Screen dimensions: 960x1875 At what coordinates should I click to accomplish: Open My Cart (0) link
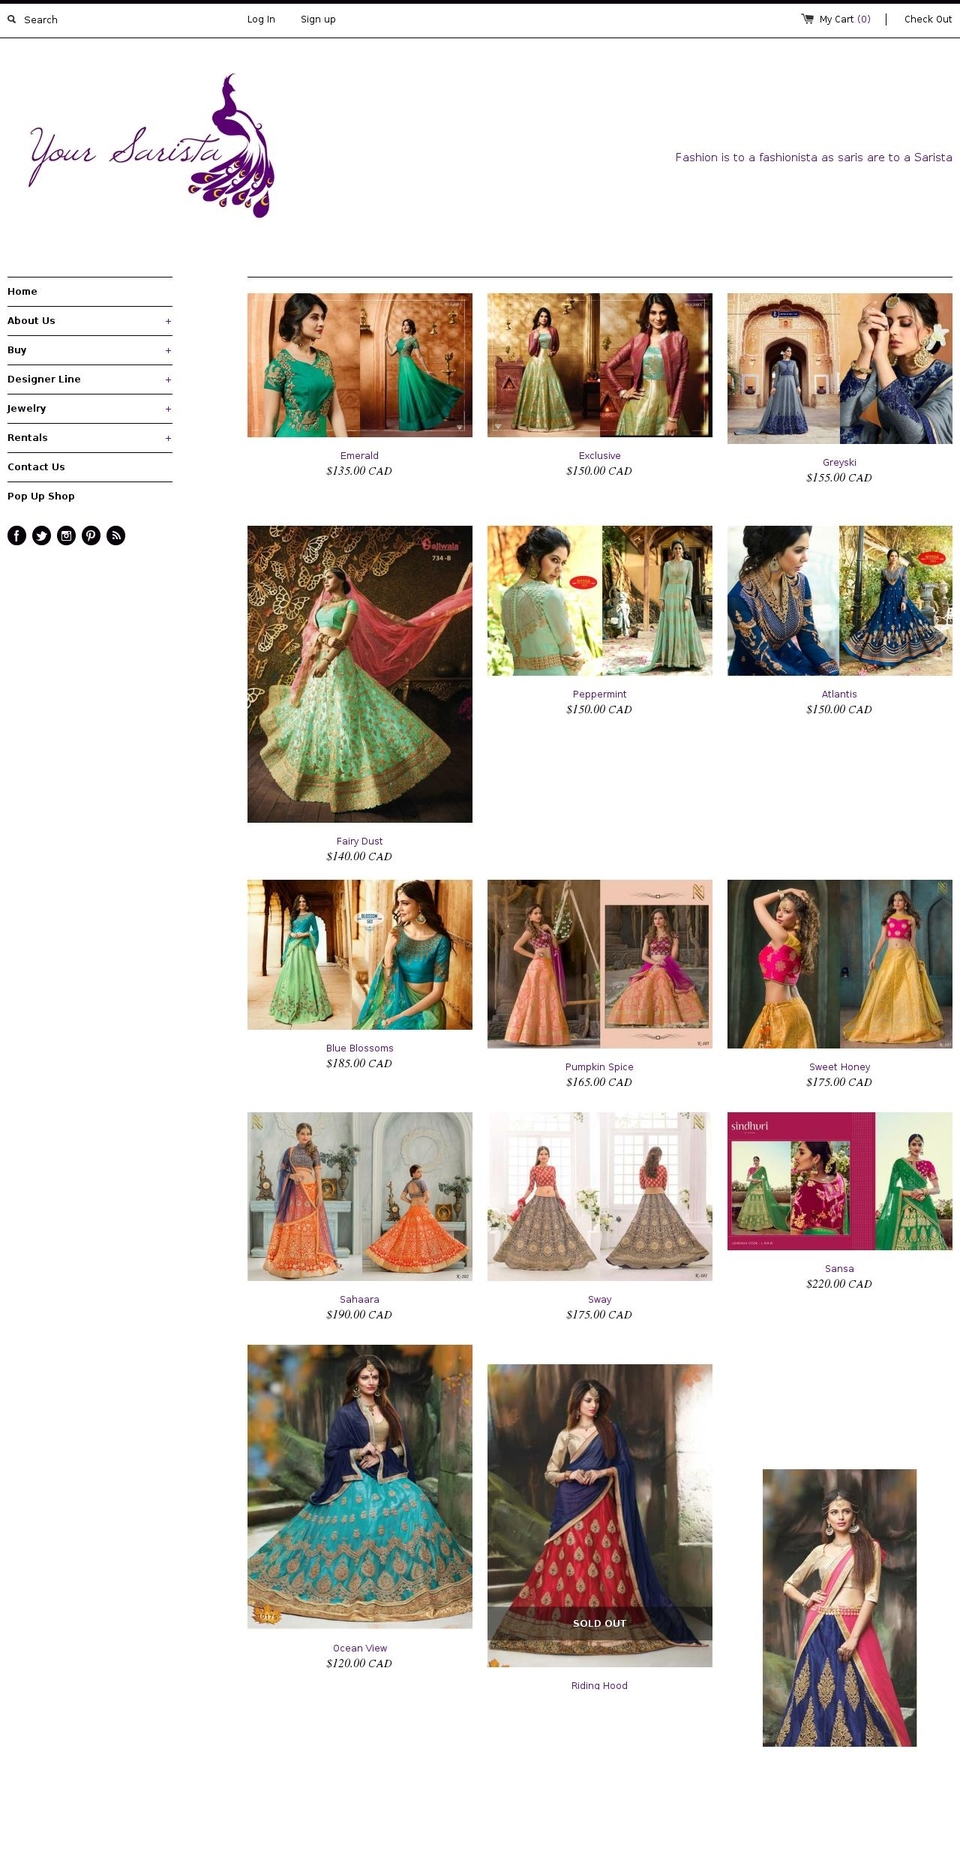pyautogui.click(x=845, y=19)
